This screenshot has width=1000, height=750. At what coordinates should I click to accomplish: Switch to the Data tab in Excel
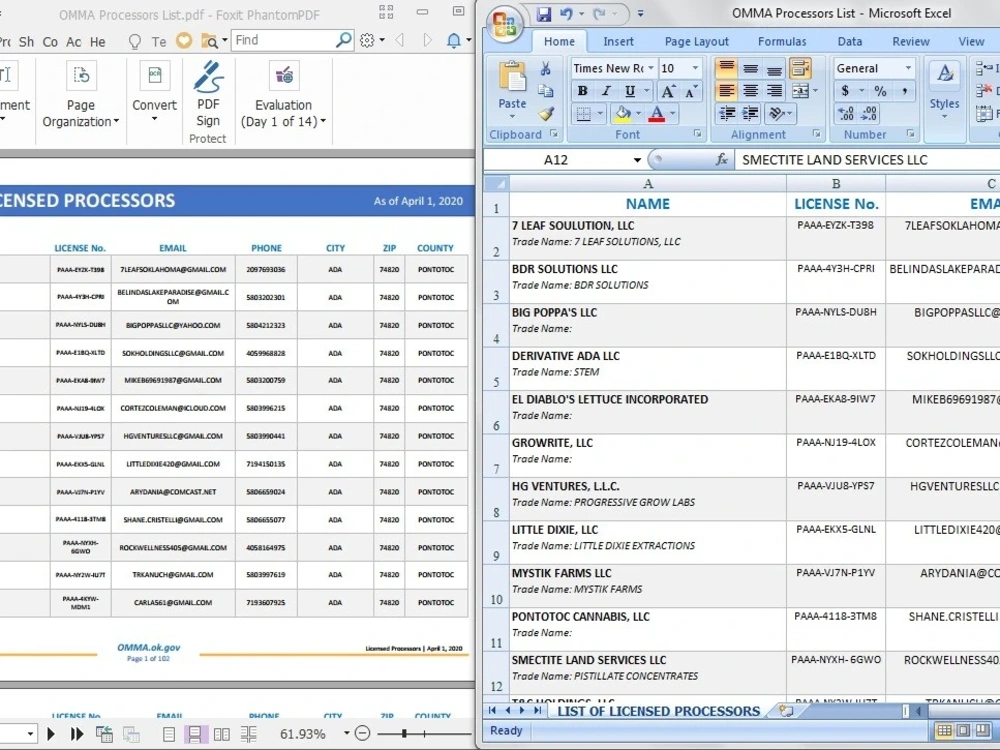point(849,41)
